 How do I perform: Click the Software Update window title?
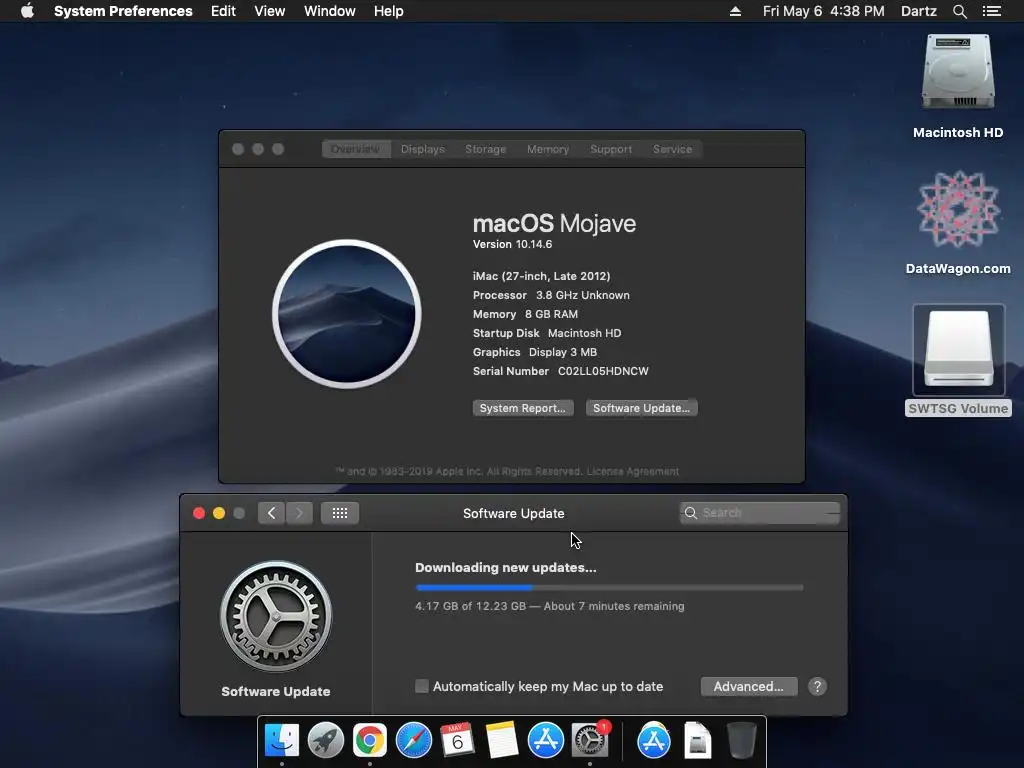point(513,513)
